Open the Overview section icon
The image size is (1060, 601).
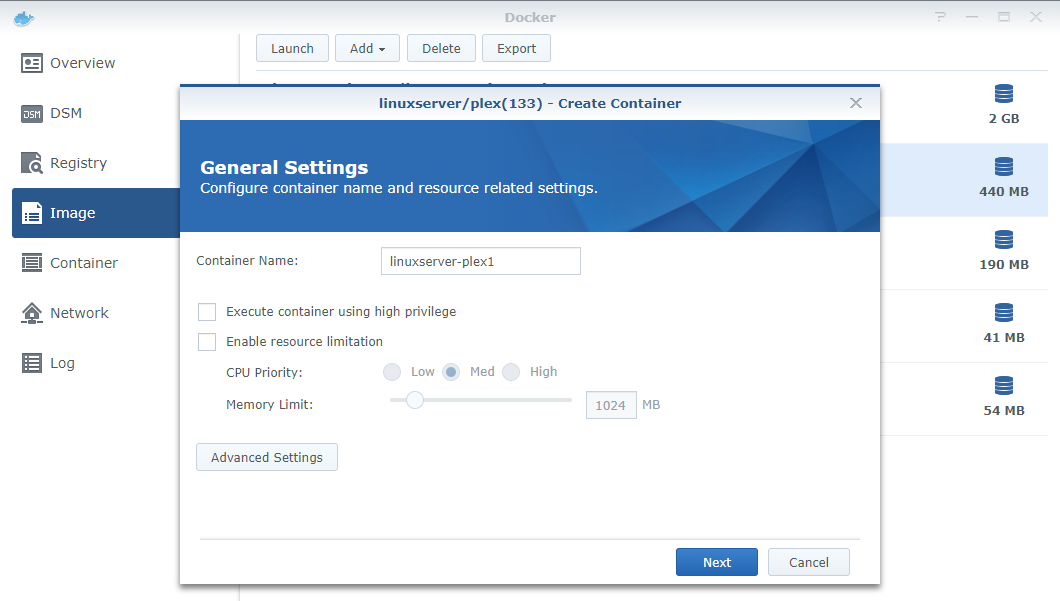tap(32, 63)
